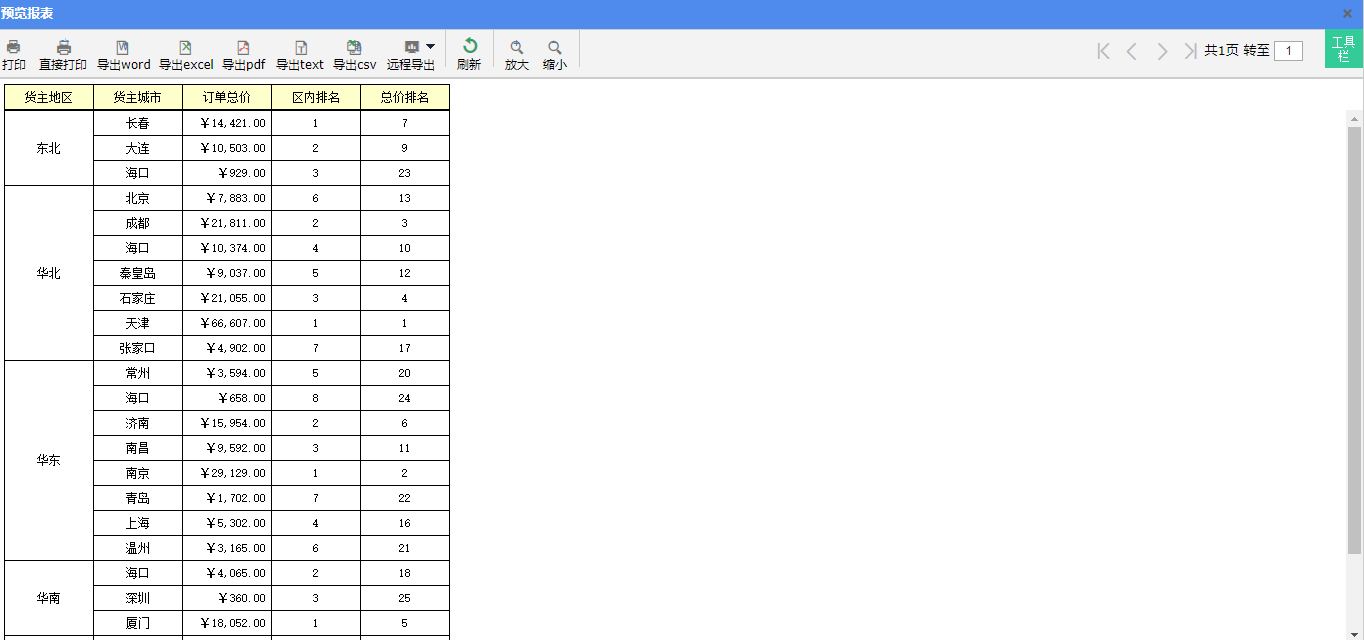The width and height of the screenshot is (1364, 640).
Task: Click the 东北 region cell
Action: pos(49,148)
